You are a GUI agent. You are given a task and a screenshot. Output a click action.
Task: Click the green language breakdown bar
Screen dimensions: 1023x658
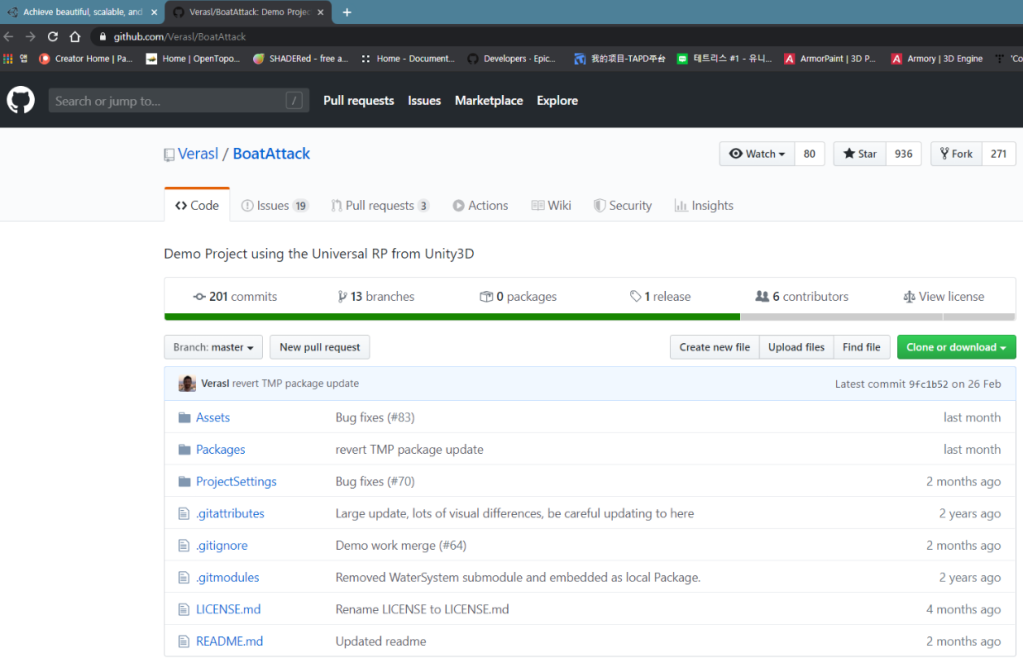pos(452,317)
